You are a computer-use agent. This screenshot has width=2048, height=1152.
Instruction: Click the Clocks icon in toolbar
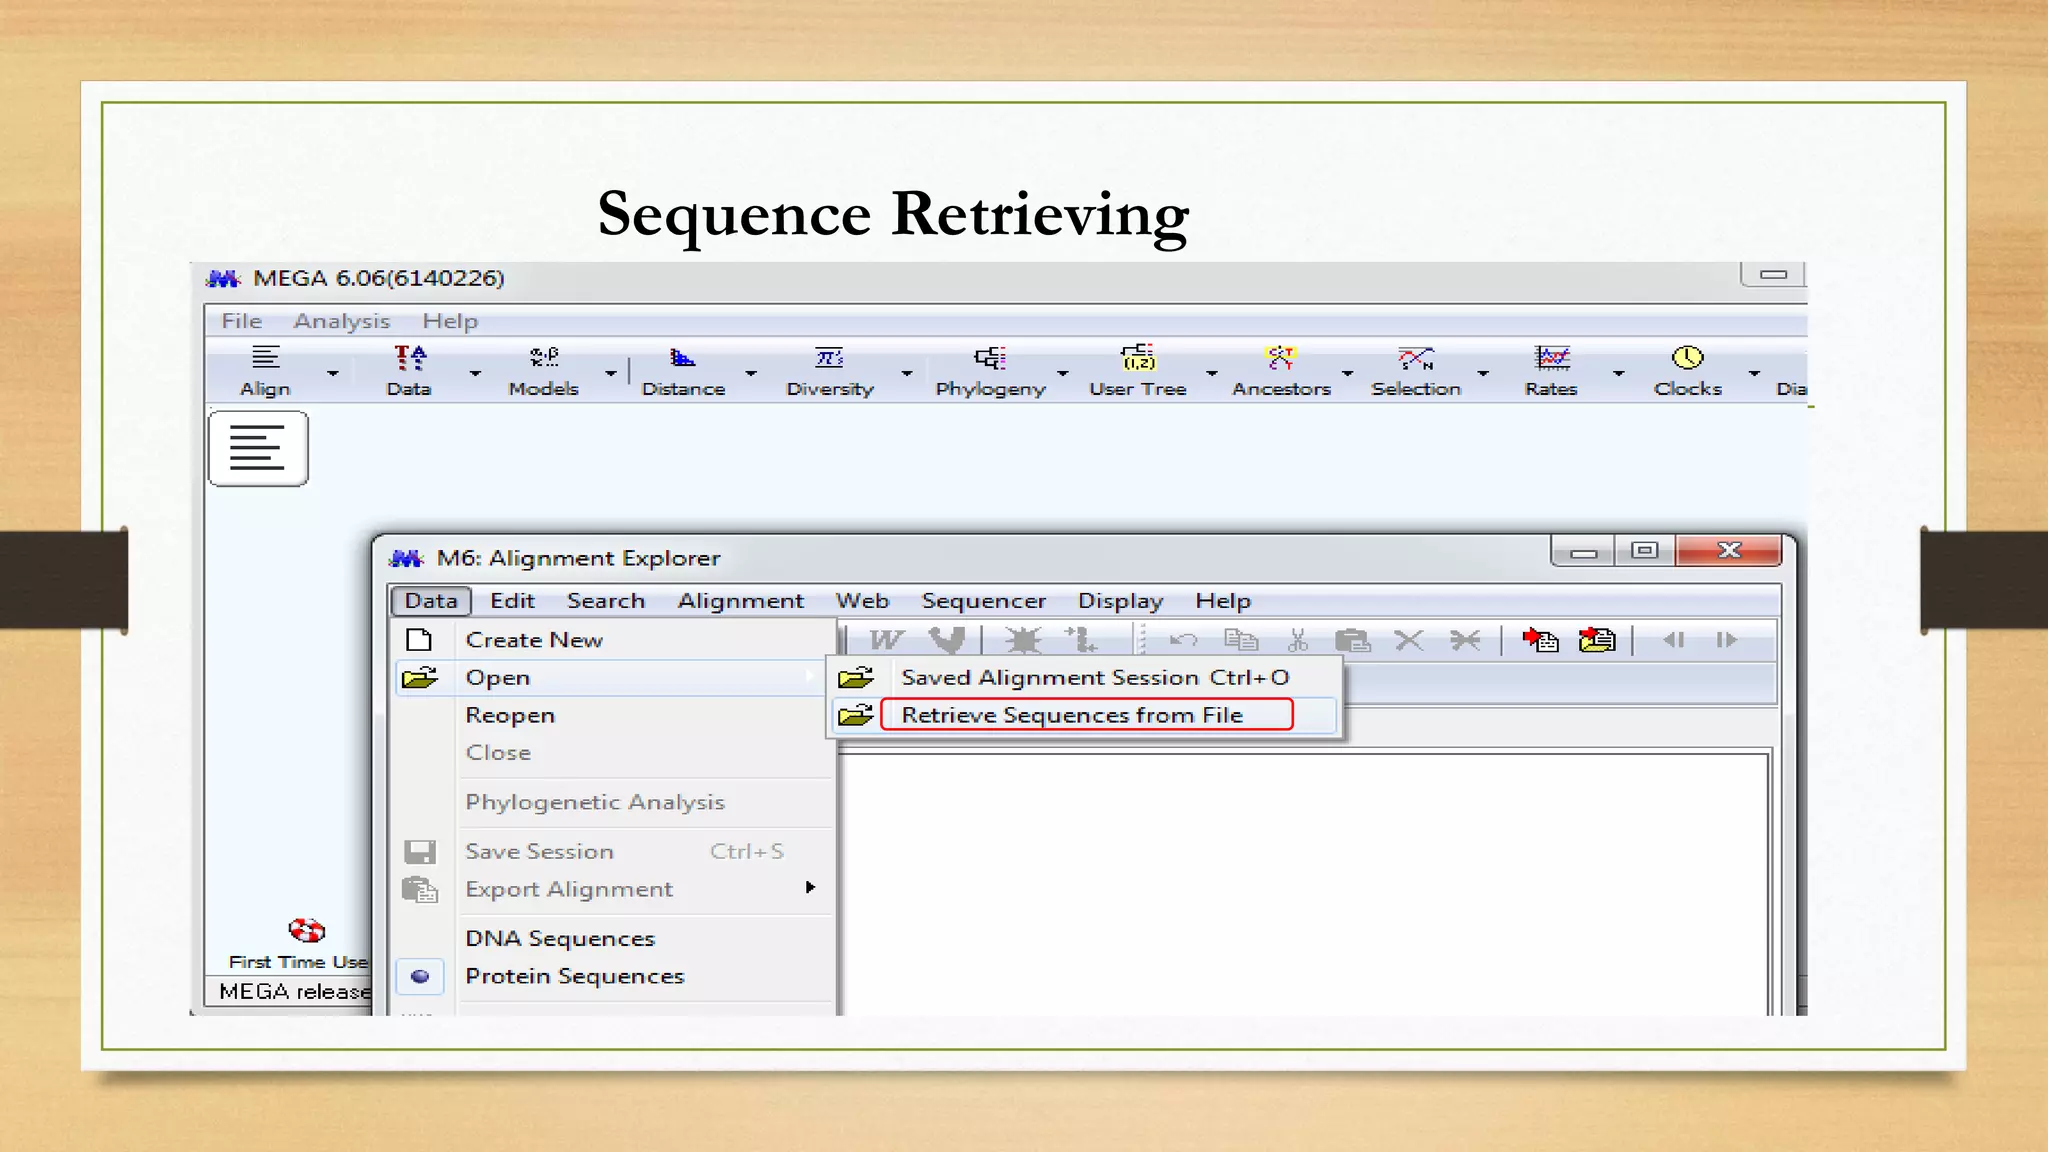pos(1687,358)
